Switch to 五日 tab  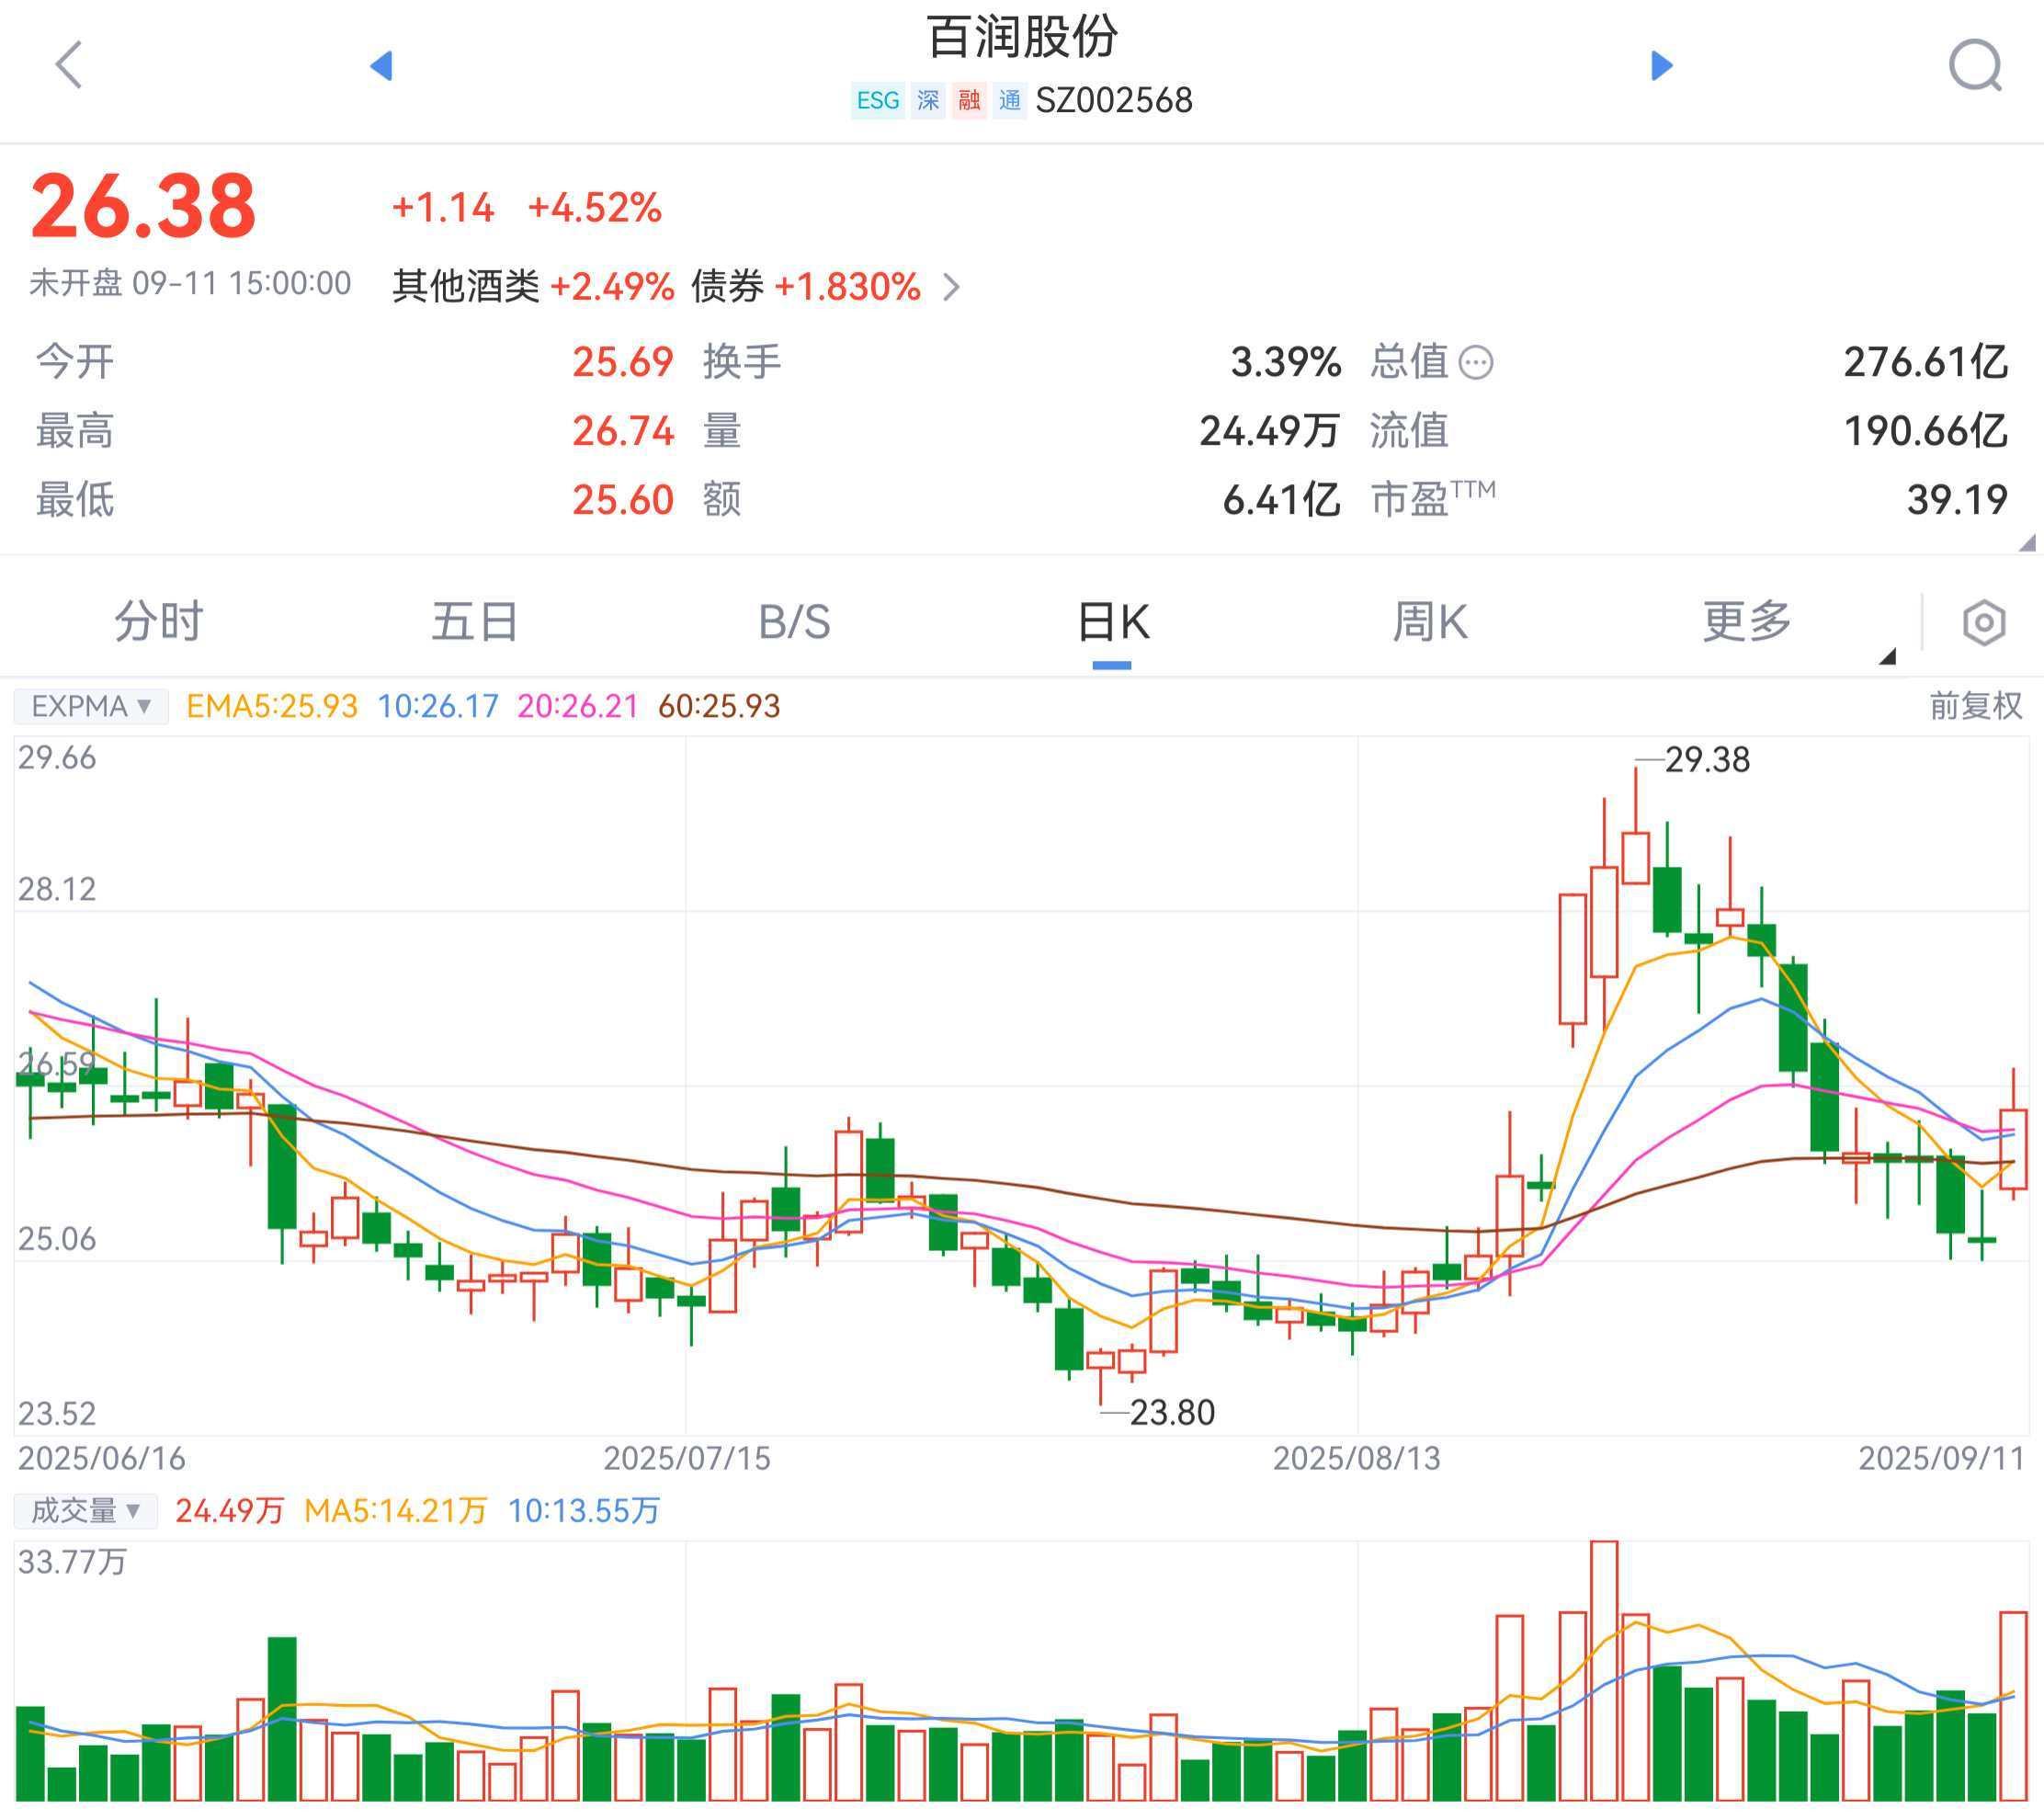474,621
